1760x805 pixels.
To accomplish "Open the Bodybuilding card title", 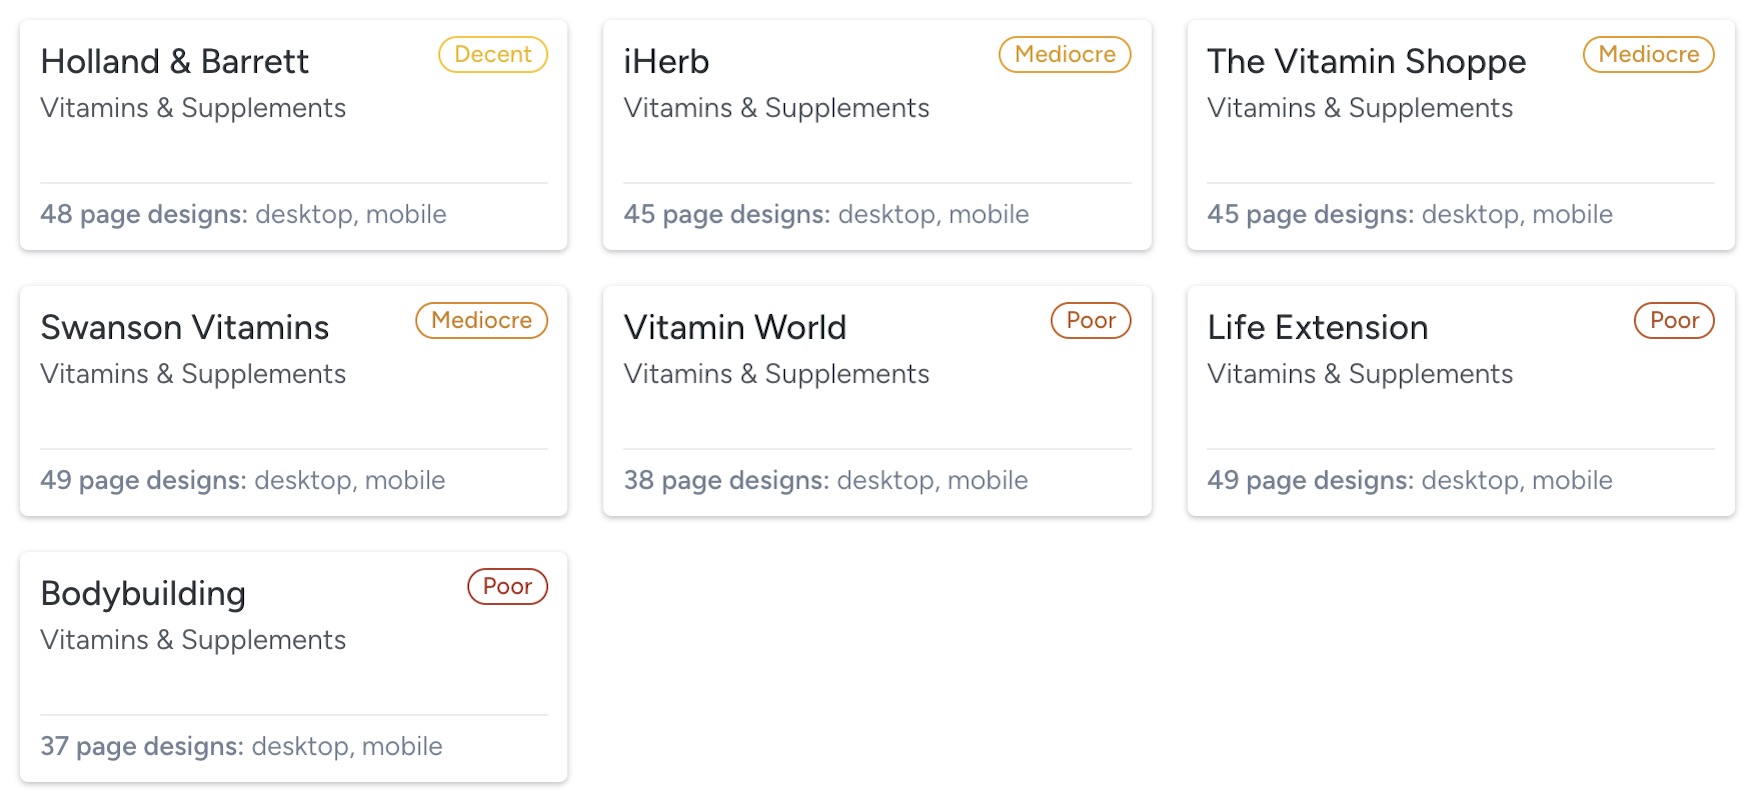I will [143, 594].
